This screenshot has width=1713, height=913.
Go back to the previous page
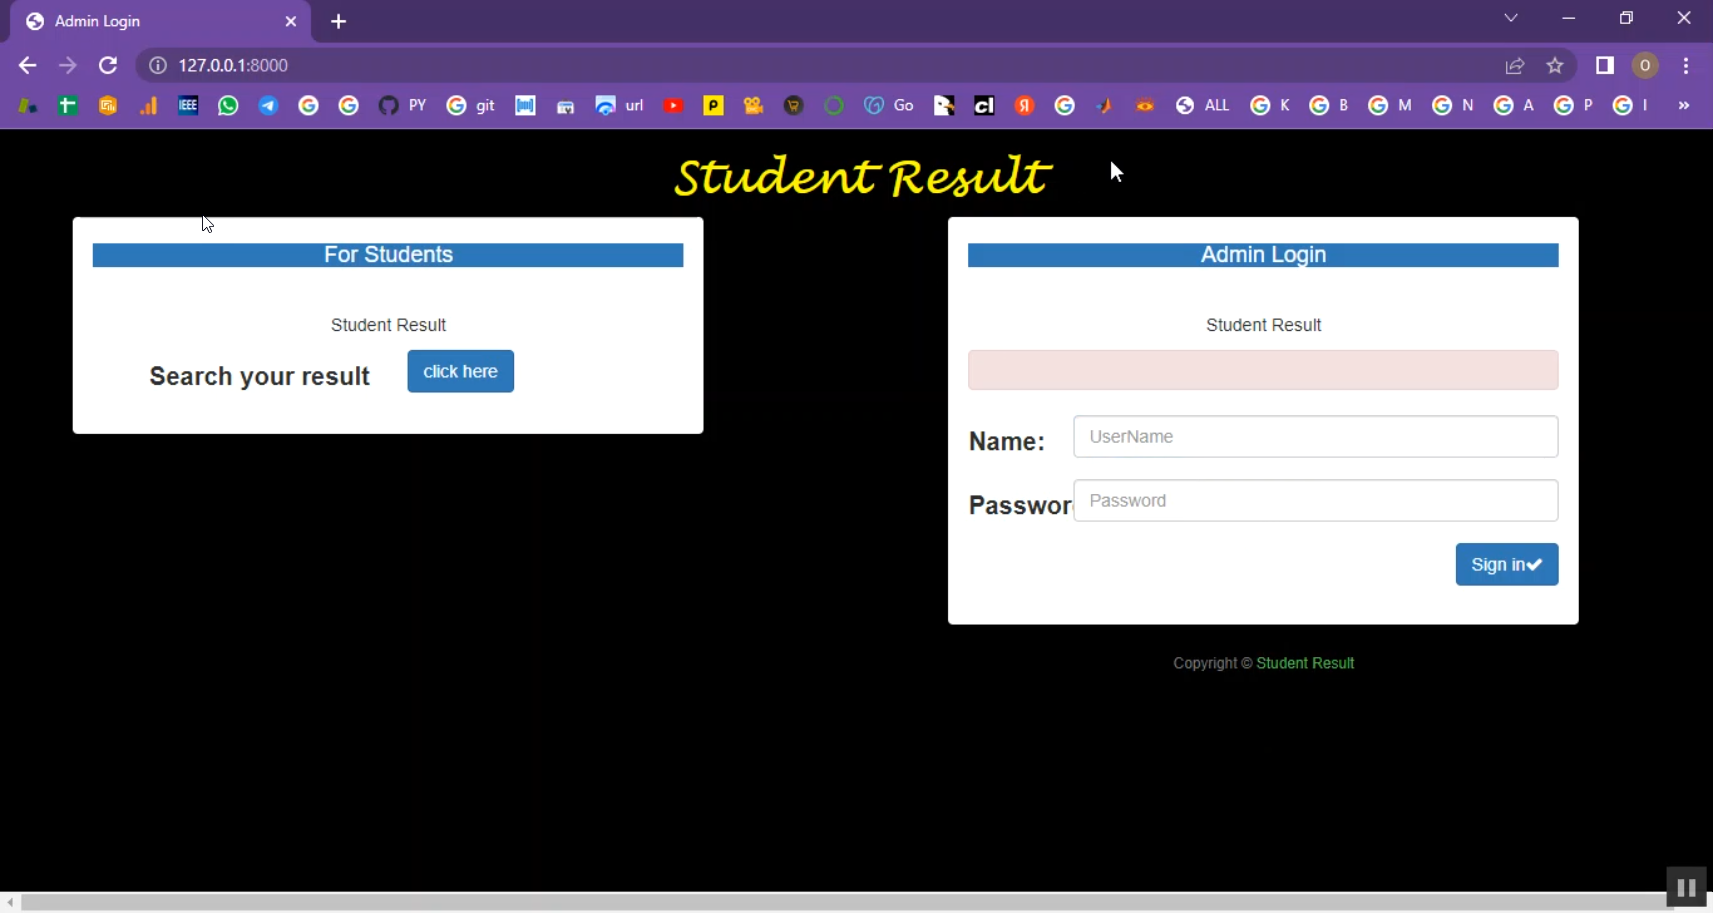[x=27, y=66]
